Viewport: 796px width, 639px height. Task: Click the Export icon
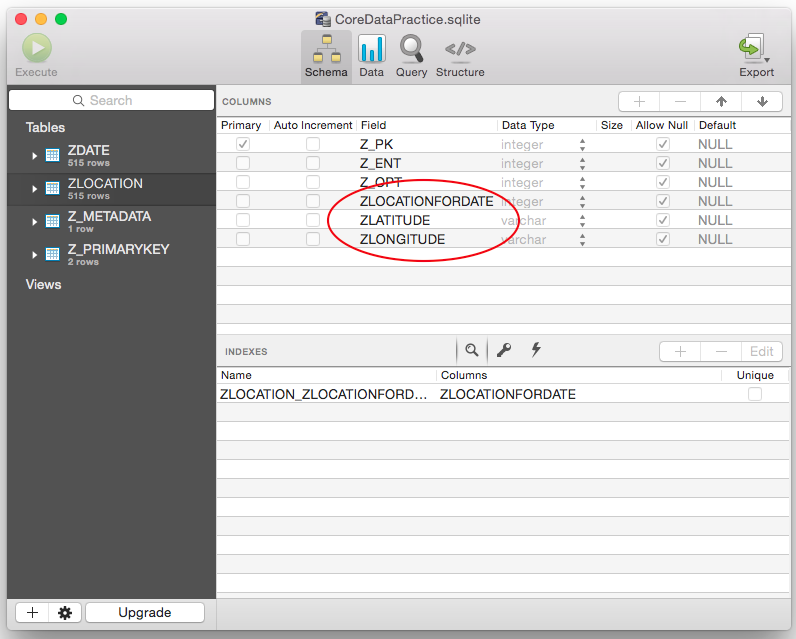coord(755,49)
